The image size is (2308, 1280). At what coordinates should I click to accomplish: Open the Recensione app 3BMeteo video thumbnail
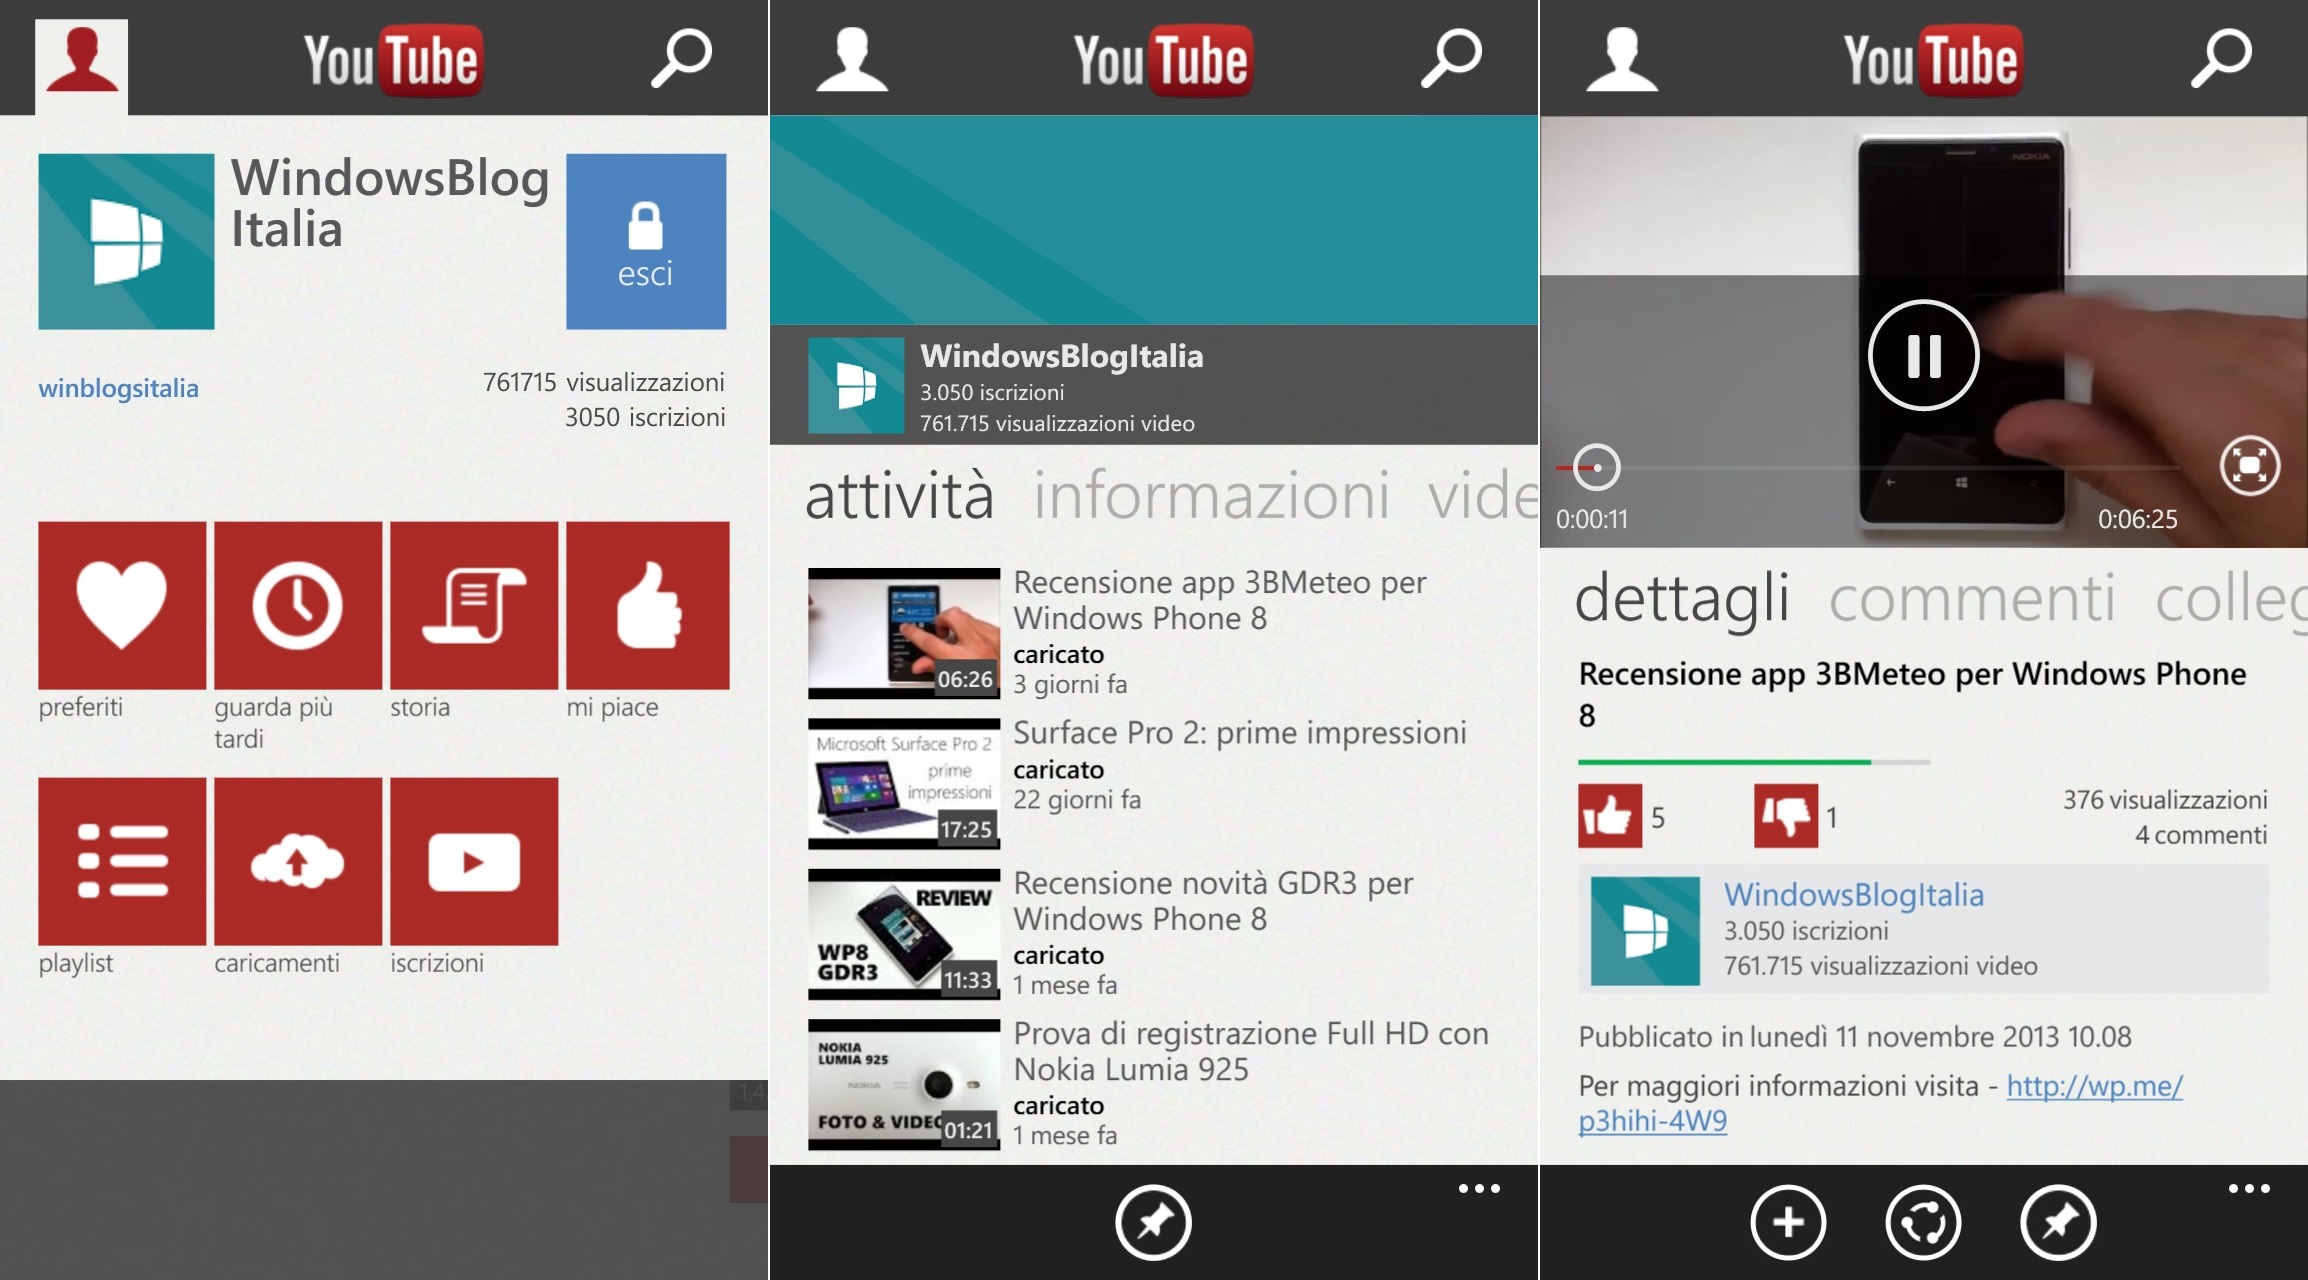[x=904, y=633]
